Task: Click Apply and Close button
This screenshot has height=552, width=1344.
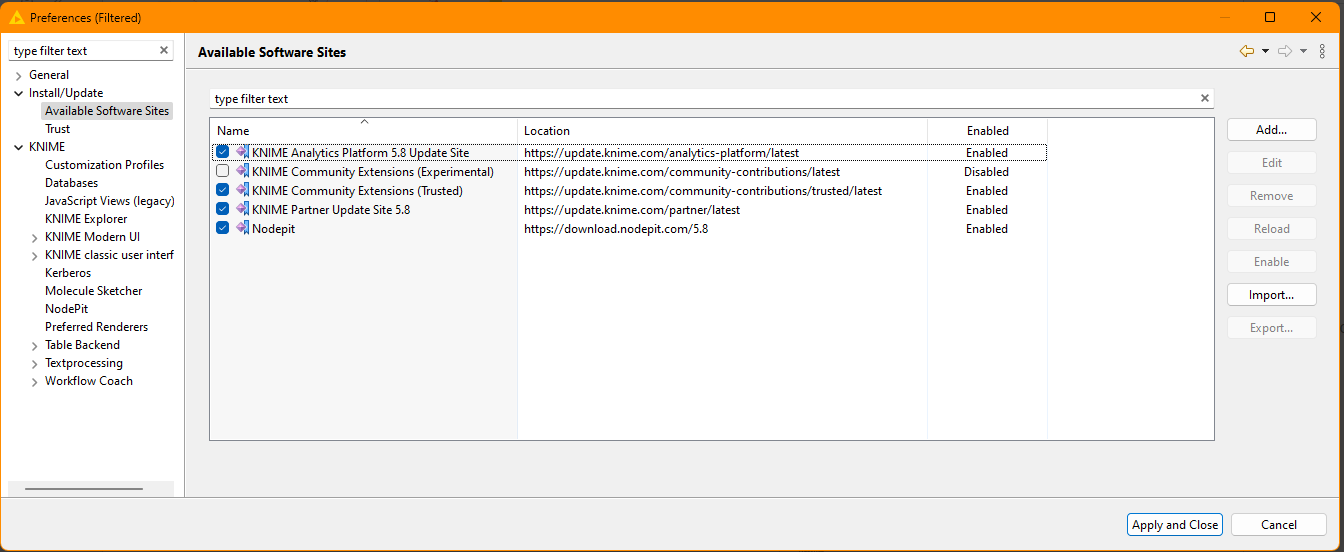Action: [x=1175, y=525]
